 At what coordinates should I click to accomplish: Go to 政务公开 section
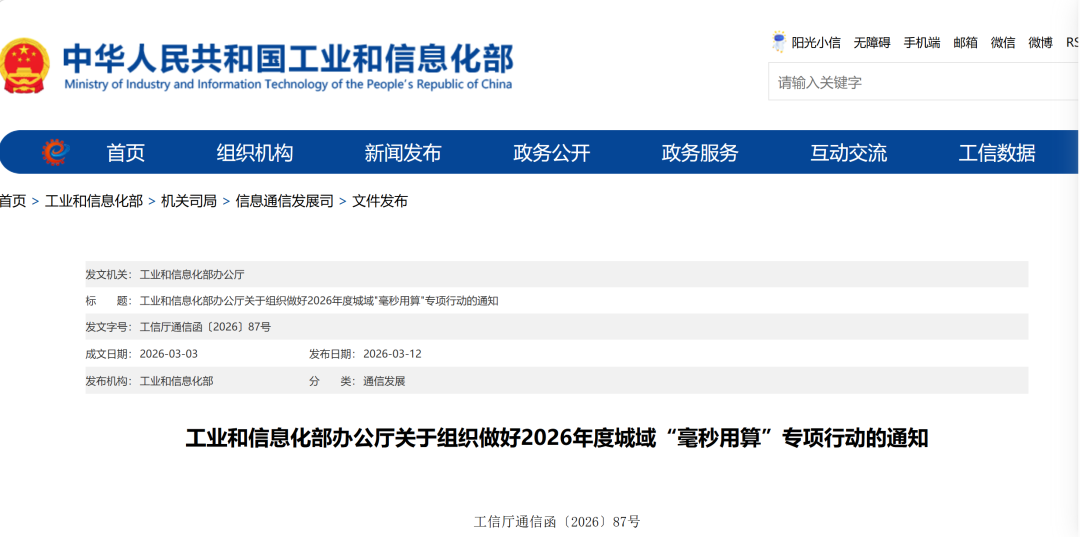(552, 153)
